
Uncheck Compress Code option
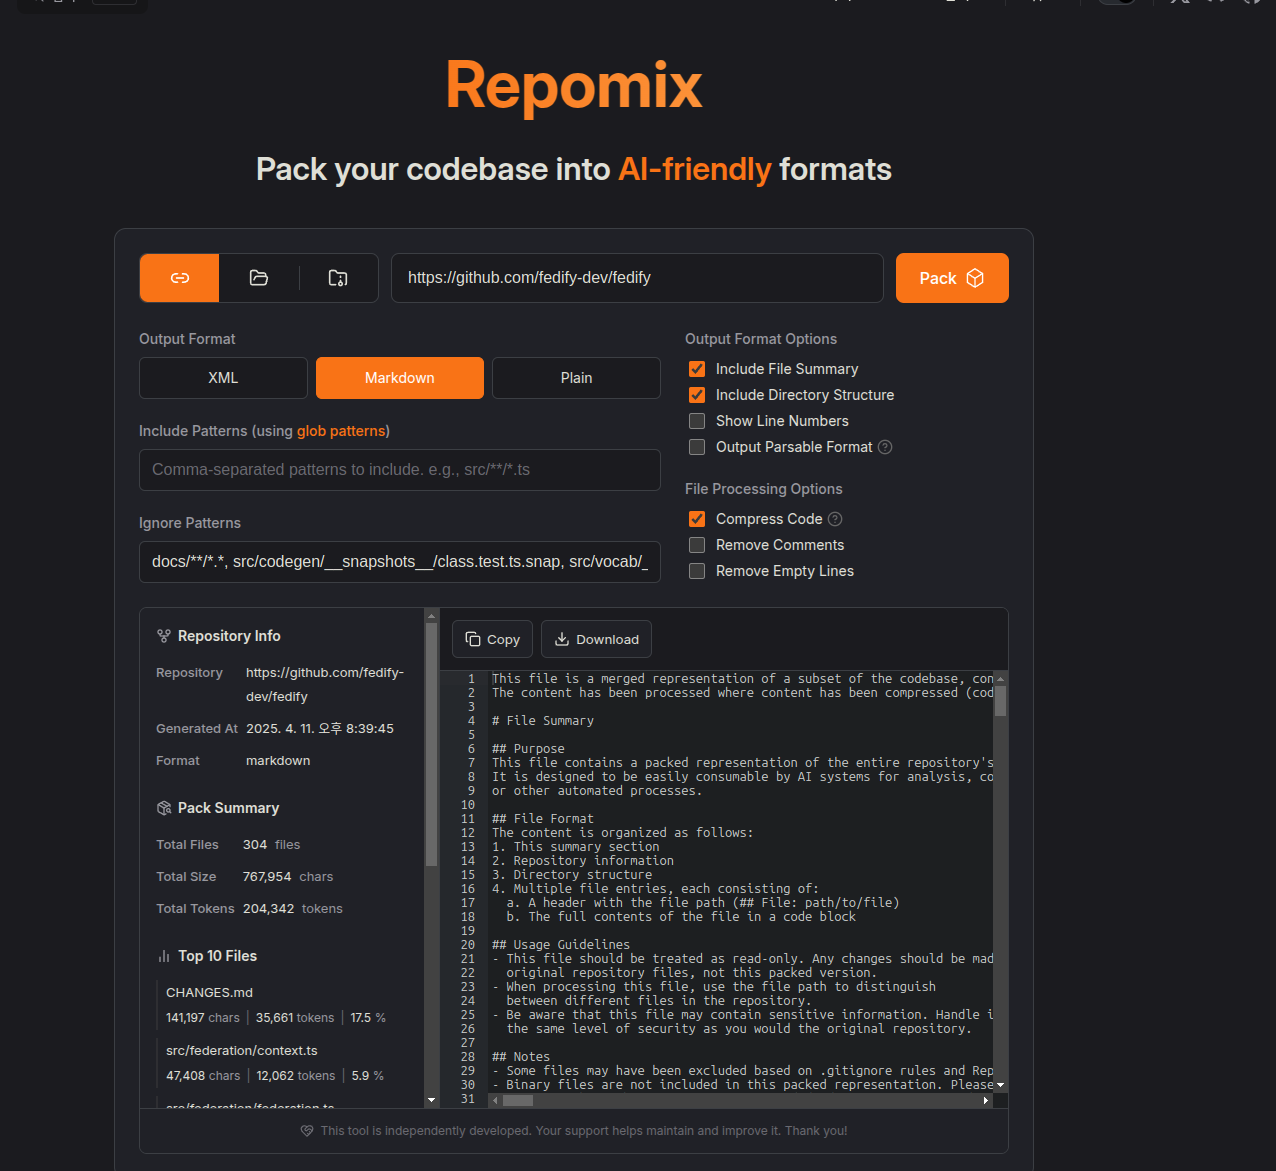(697, 519)
